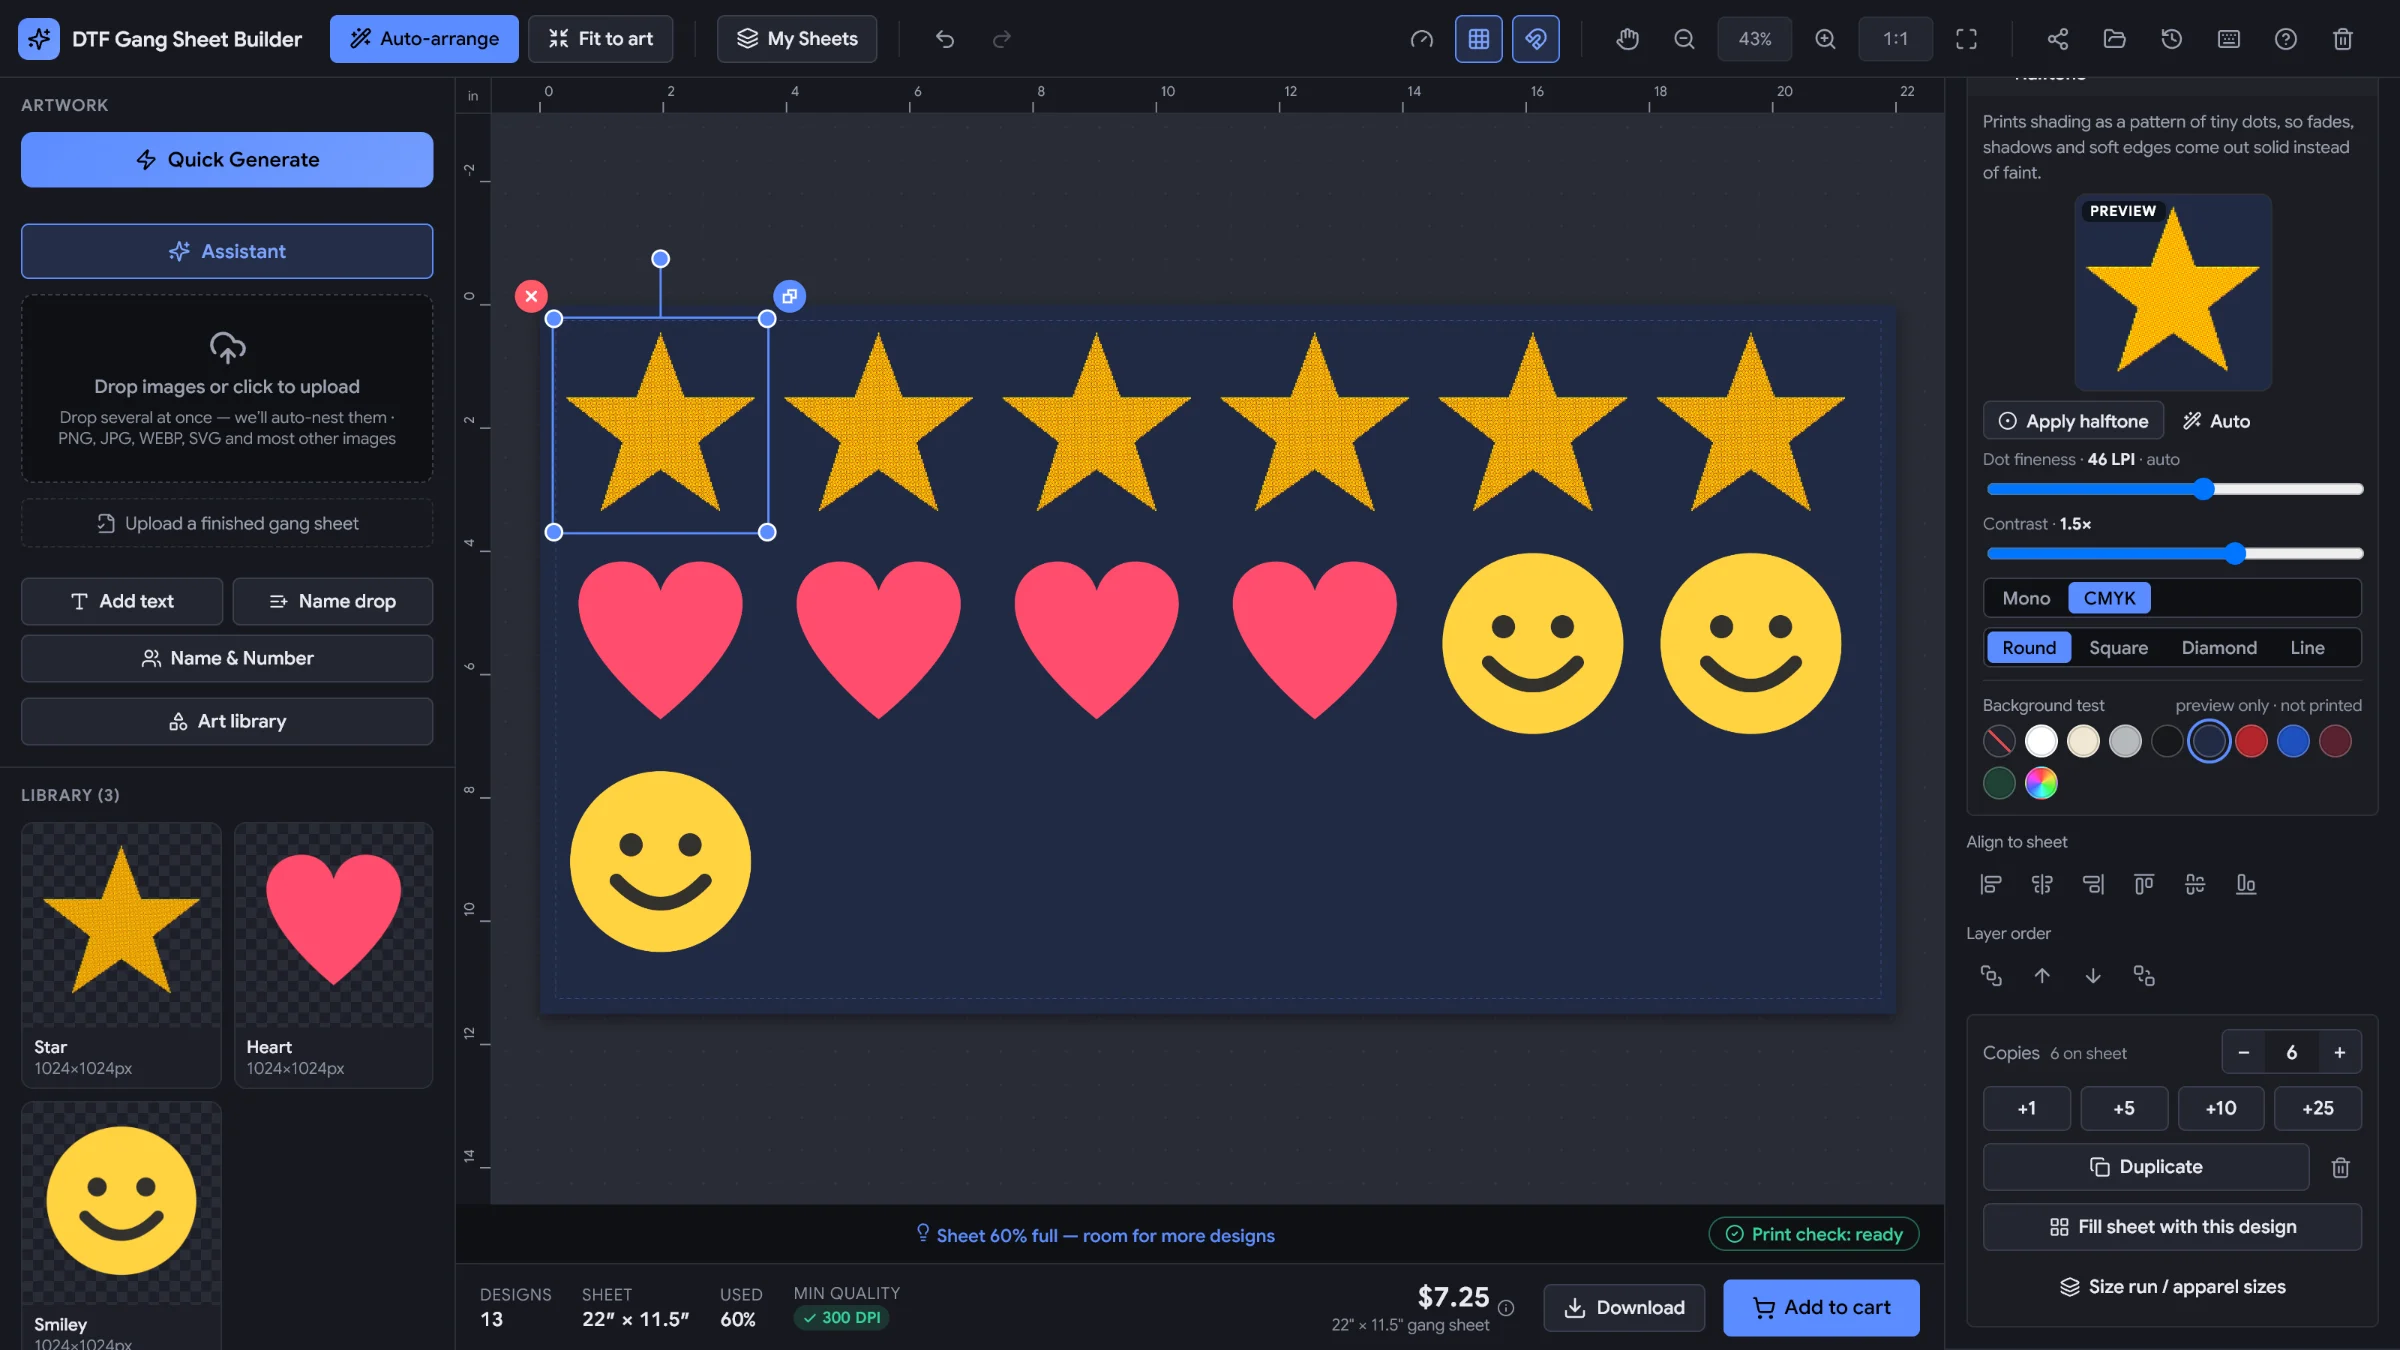2400x1350 pixels.
Task: Click the 1:1 zoom button
Action: coord(1895,39)
